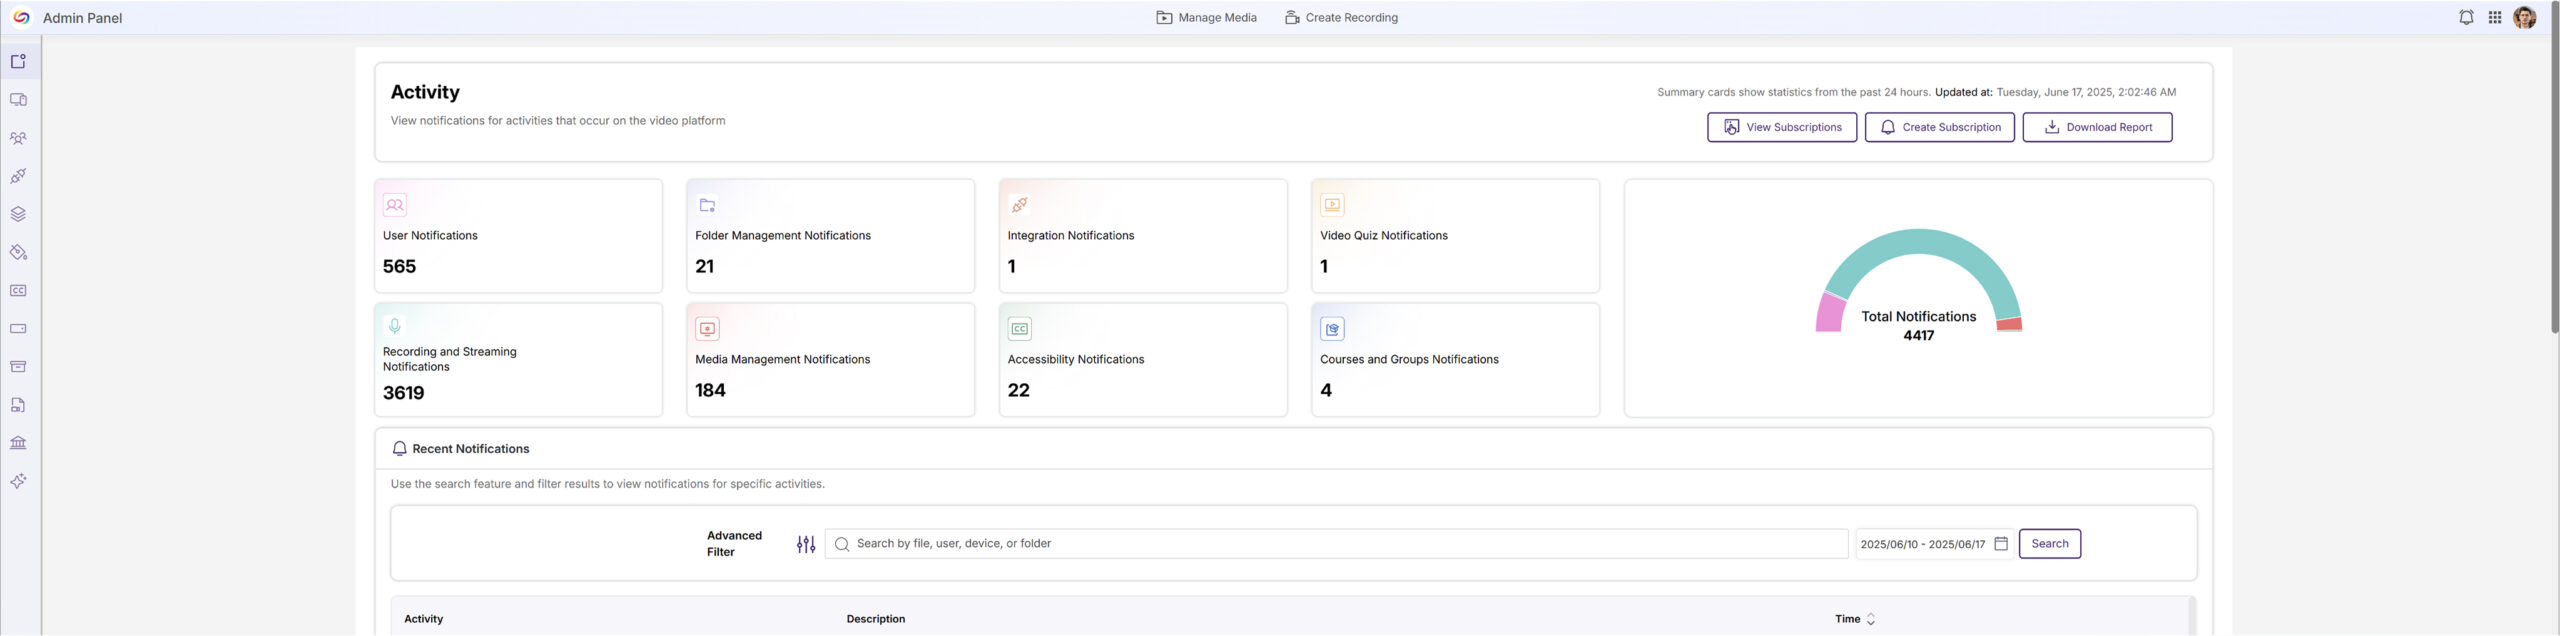2560x636 pixels.
Task: Open the notifications bell in the top bar
Action: point(2466,18)
